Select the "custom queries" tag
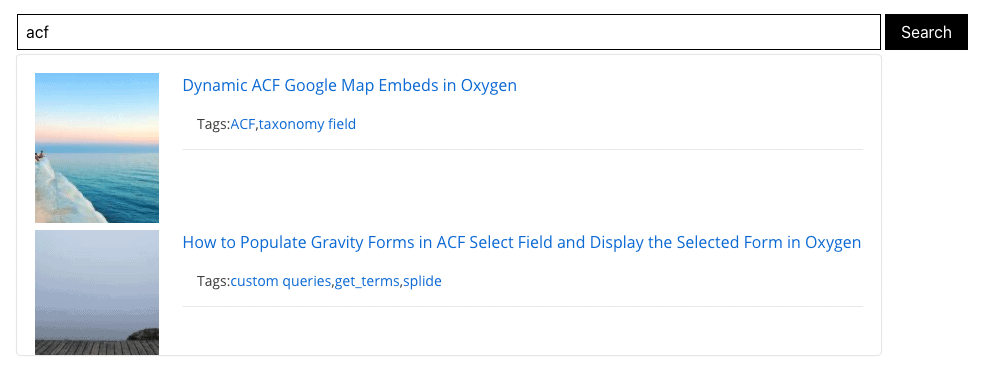 click(x=281, y=281)
